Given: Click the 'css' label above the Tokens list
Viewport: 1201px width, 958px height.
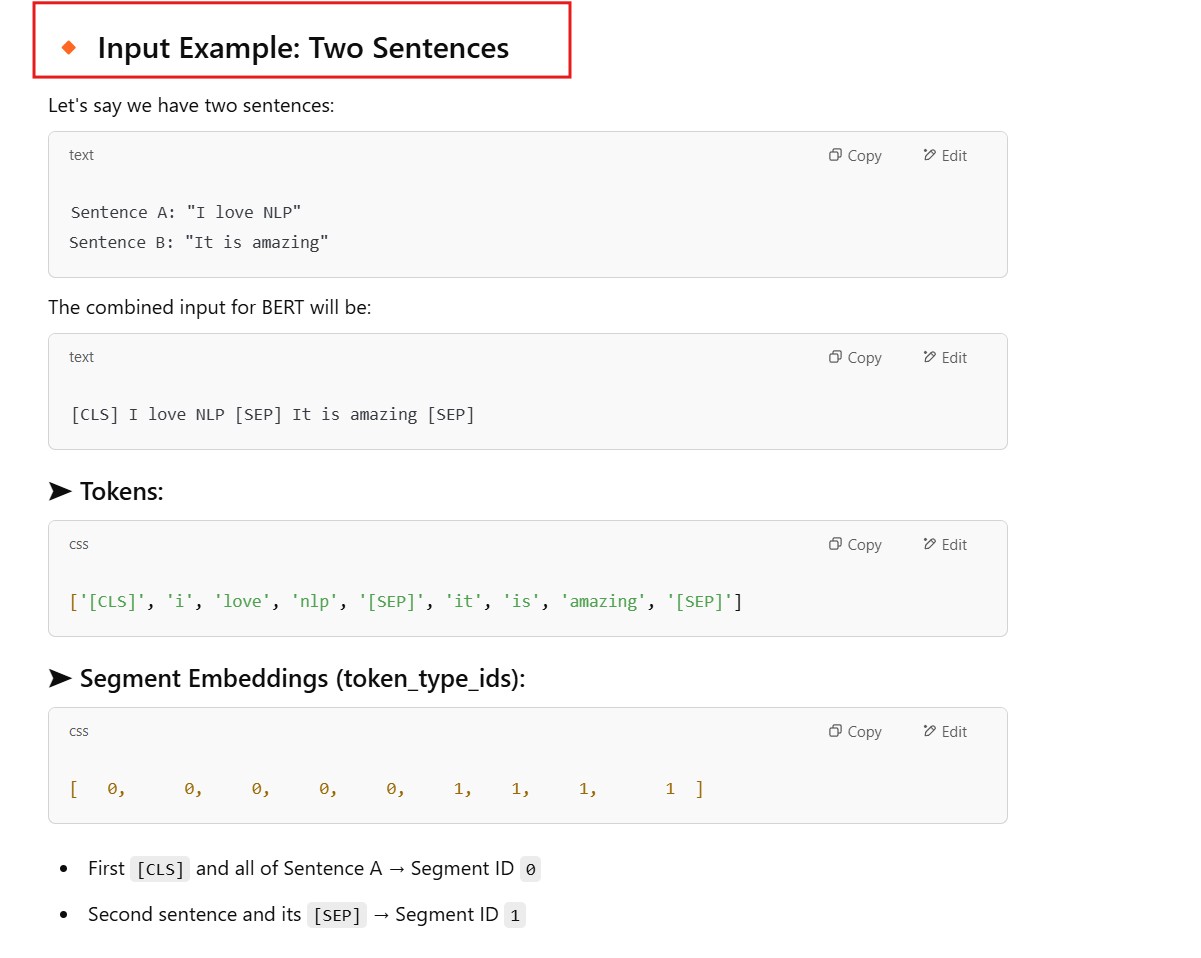Looking at the screenshot, I should coord(79,544).
